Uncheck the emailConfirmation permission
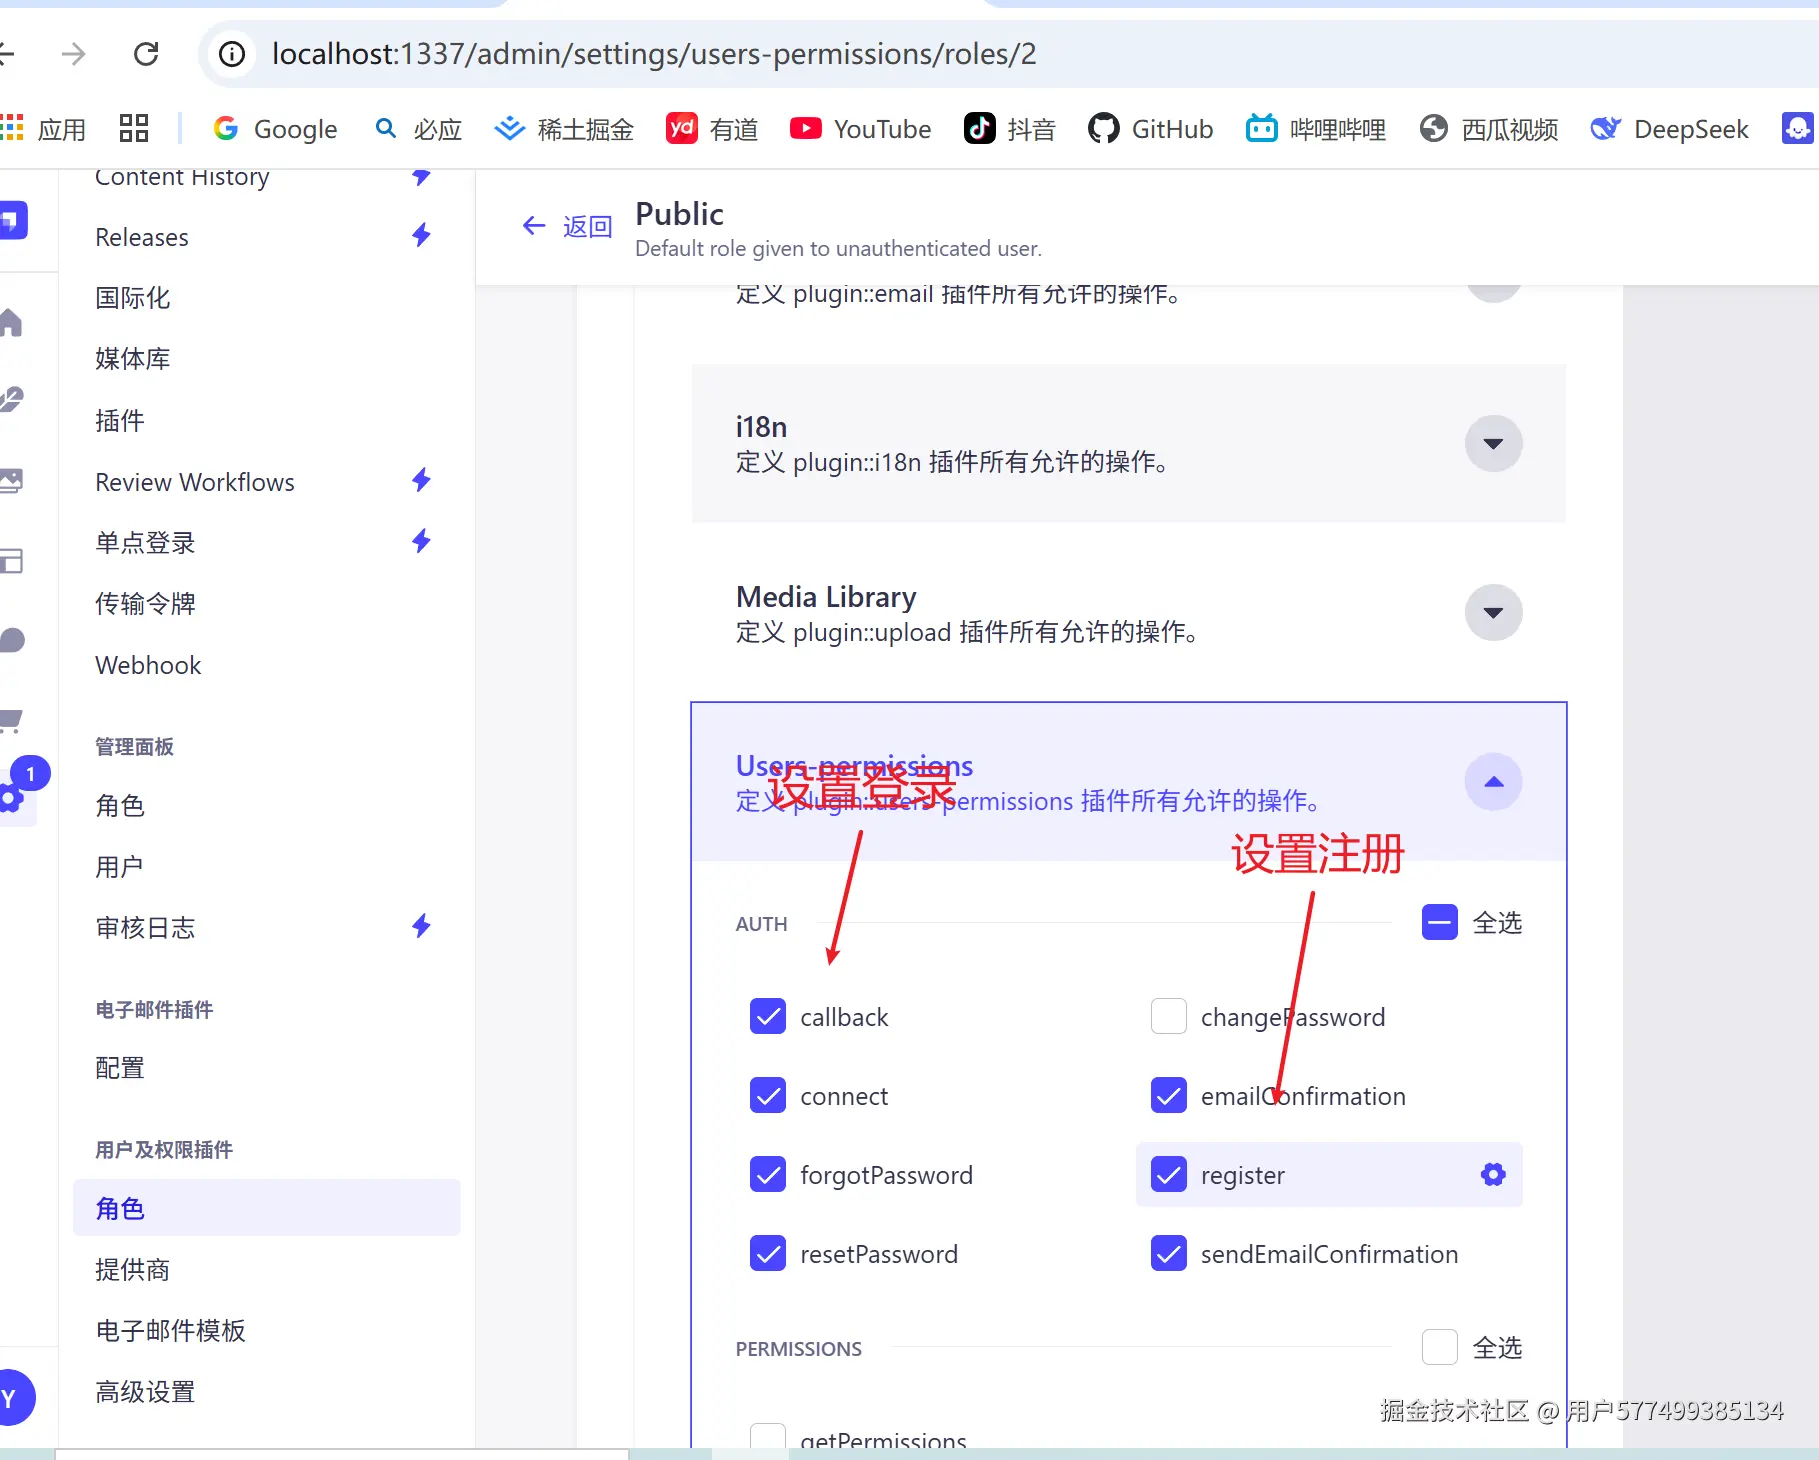Image resolution: width=1819 pixels, height=1460 pixels. (x=1169, y=1095)
